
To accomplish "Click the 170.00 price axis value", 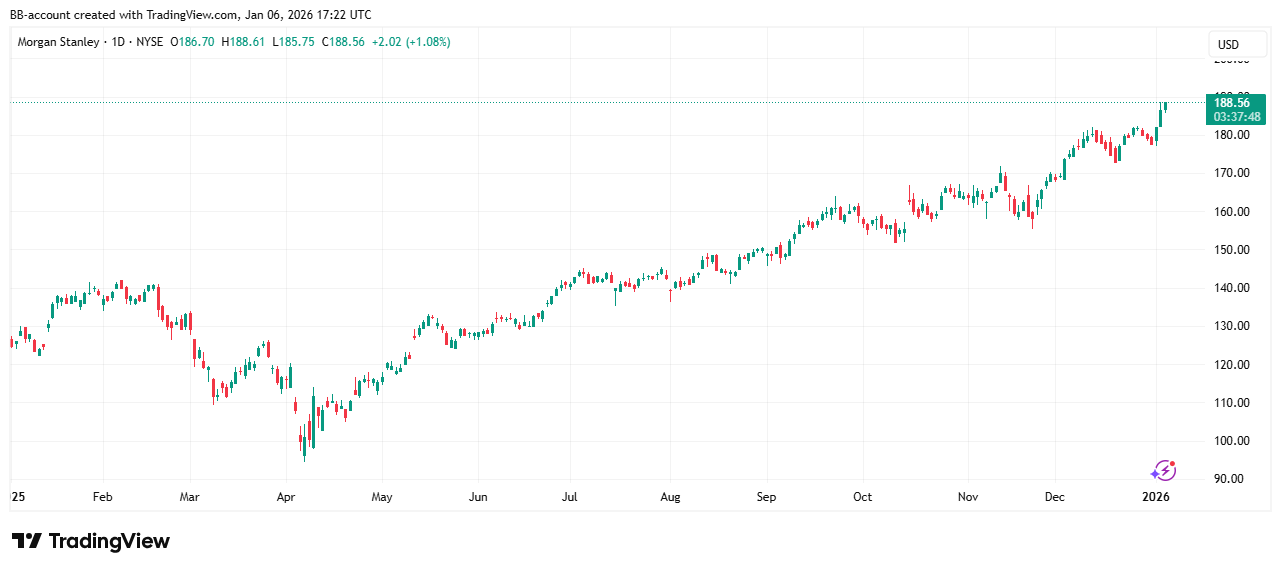I will 1230,173.
